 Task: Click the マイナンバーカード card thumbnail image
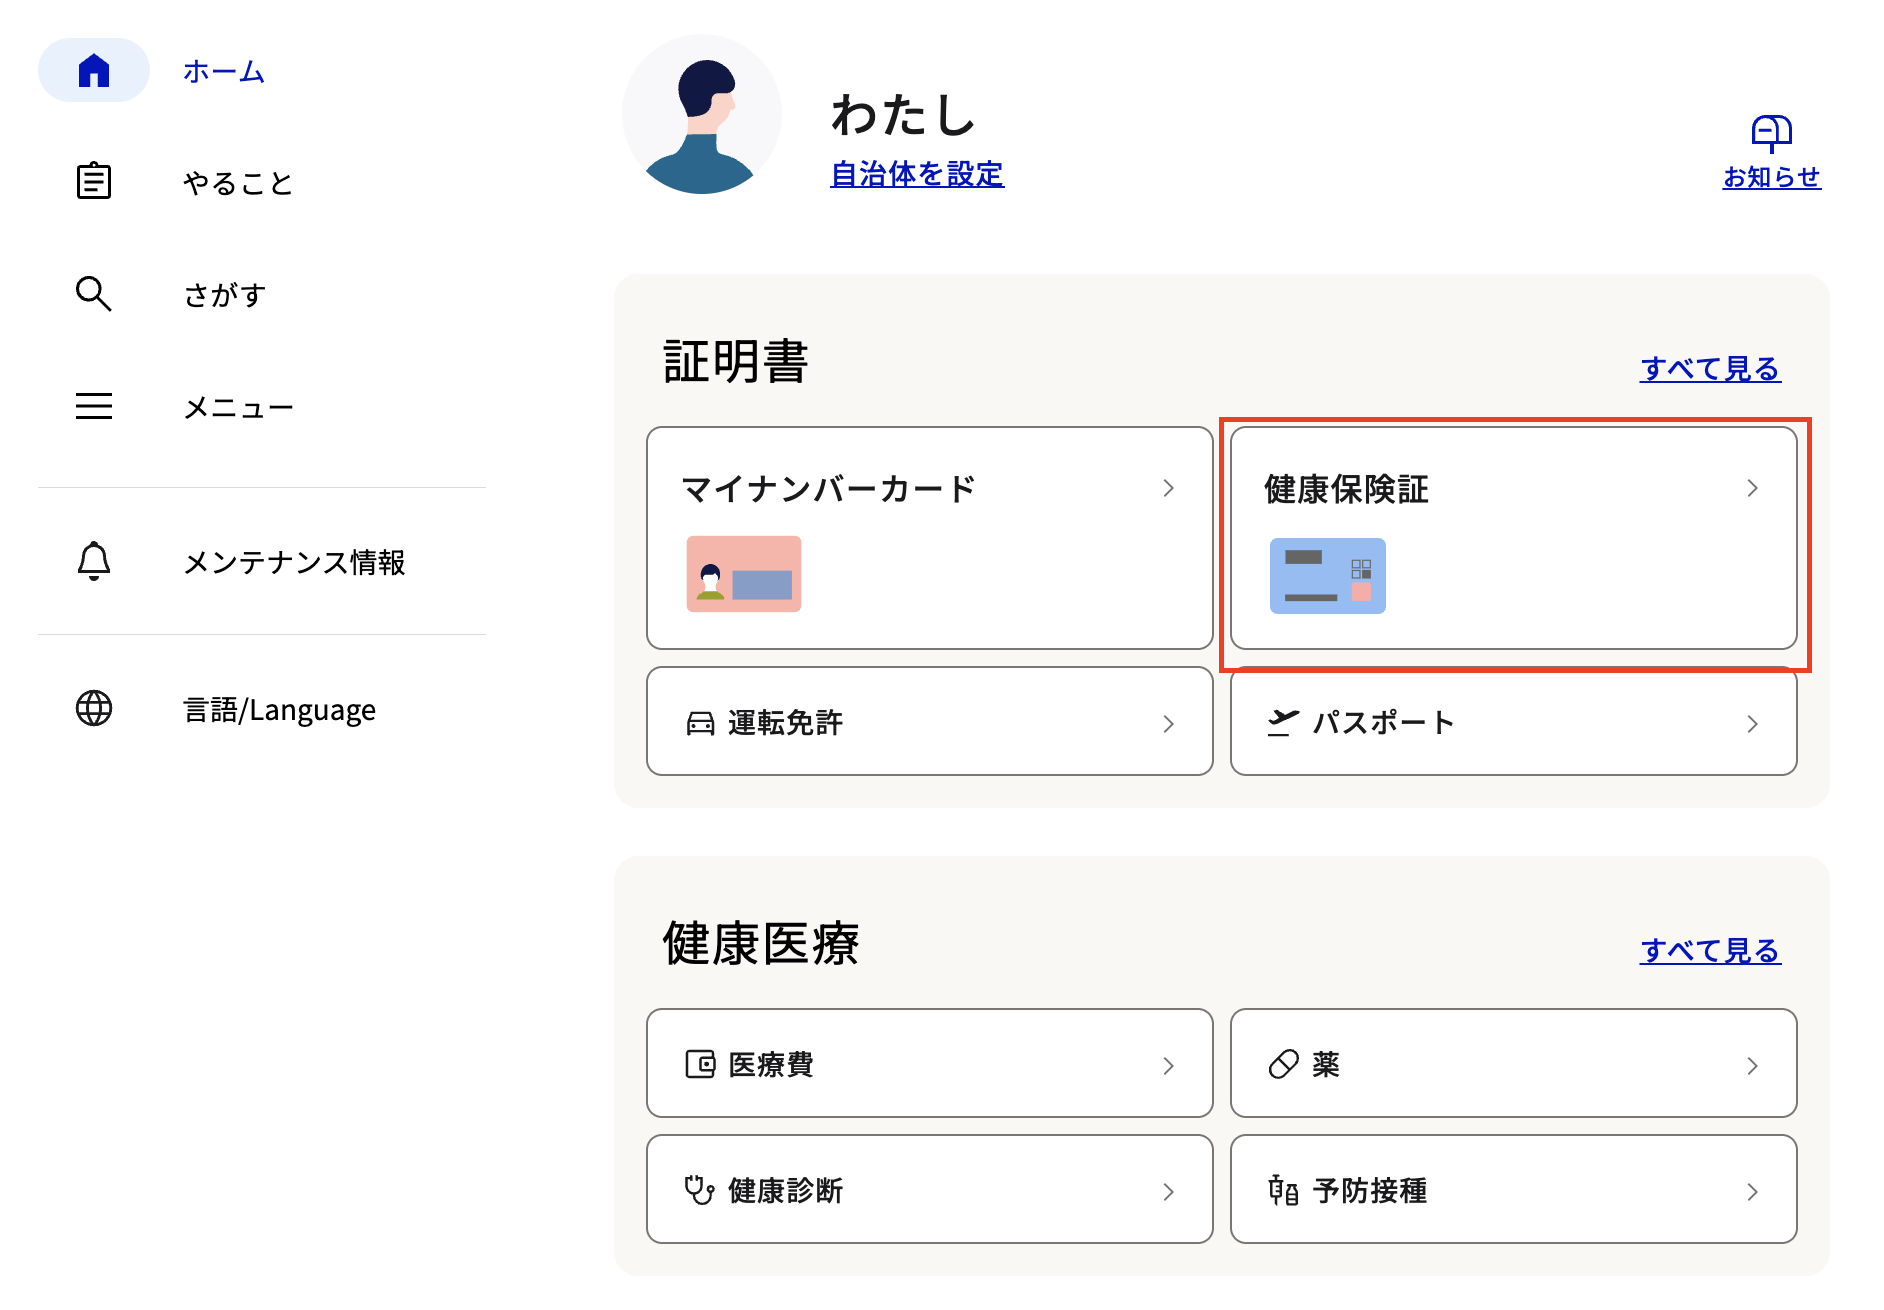pyautogui.click(x=744, y=574)
